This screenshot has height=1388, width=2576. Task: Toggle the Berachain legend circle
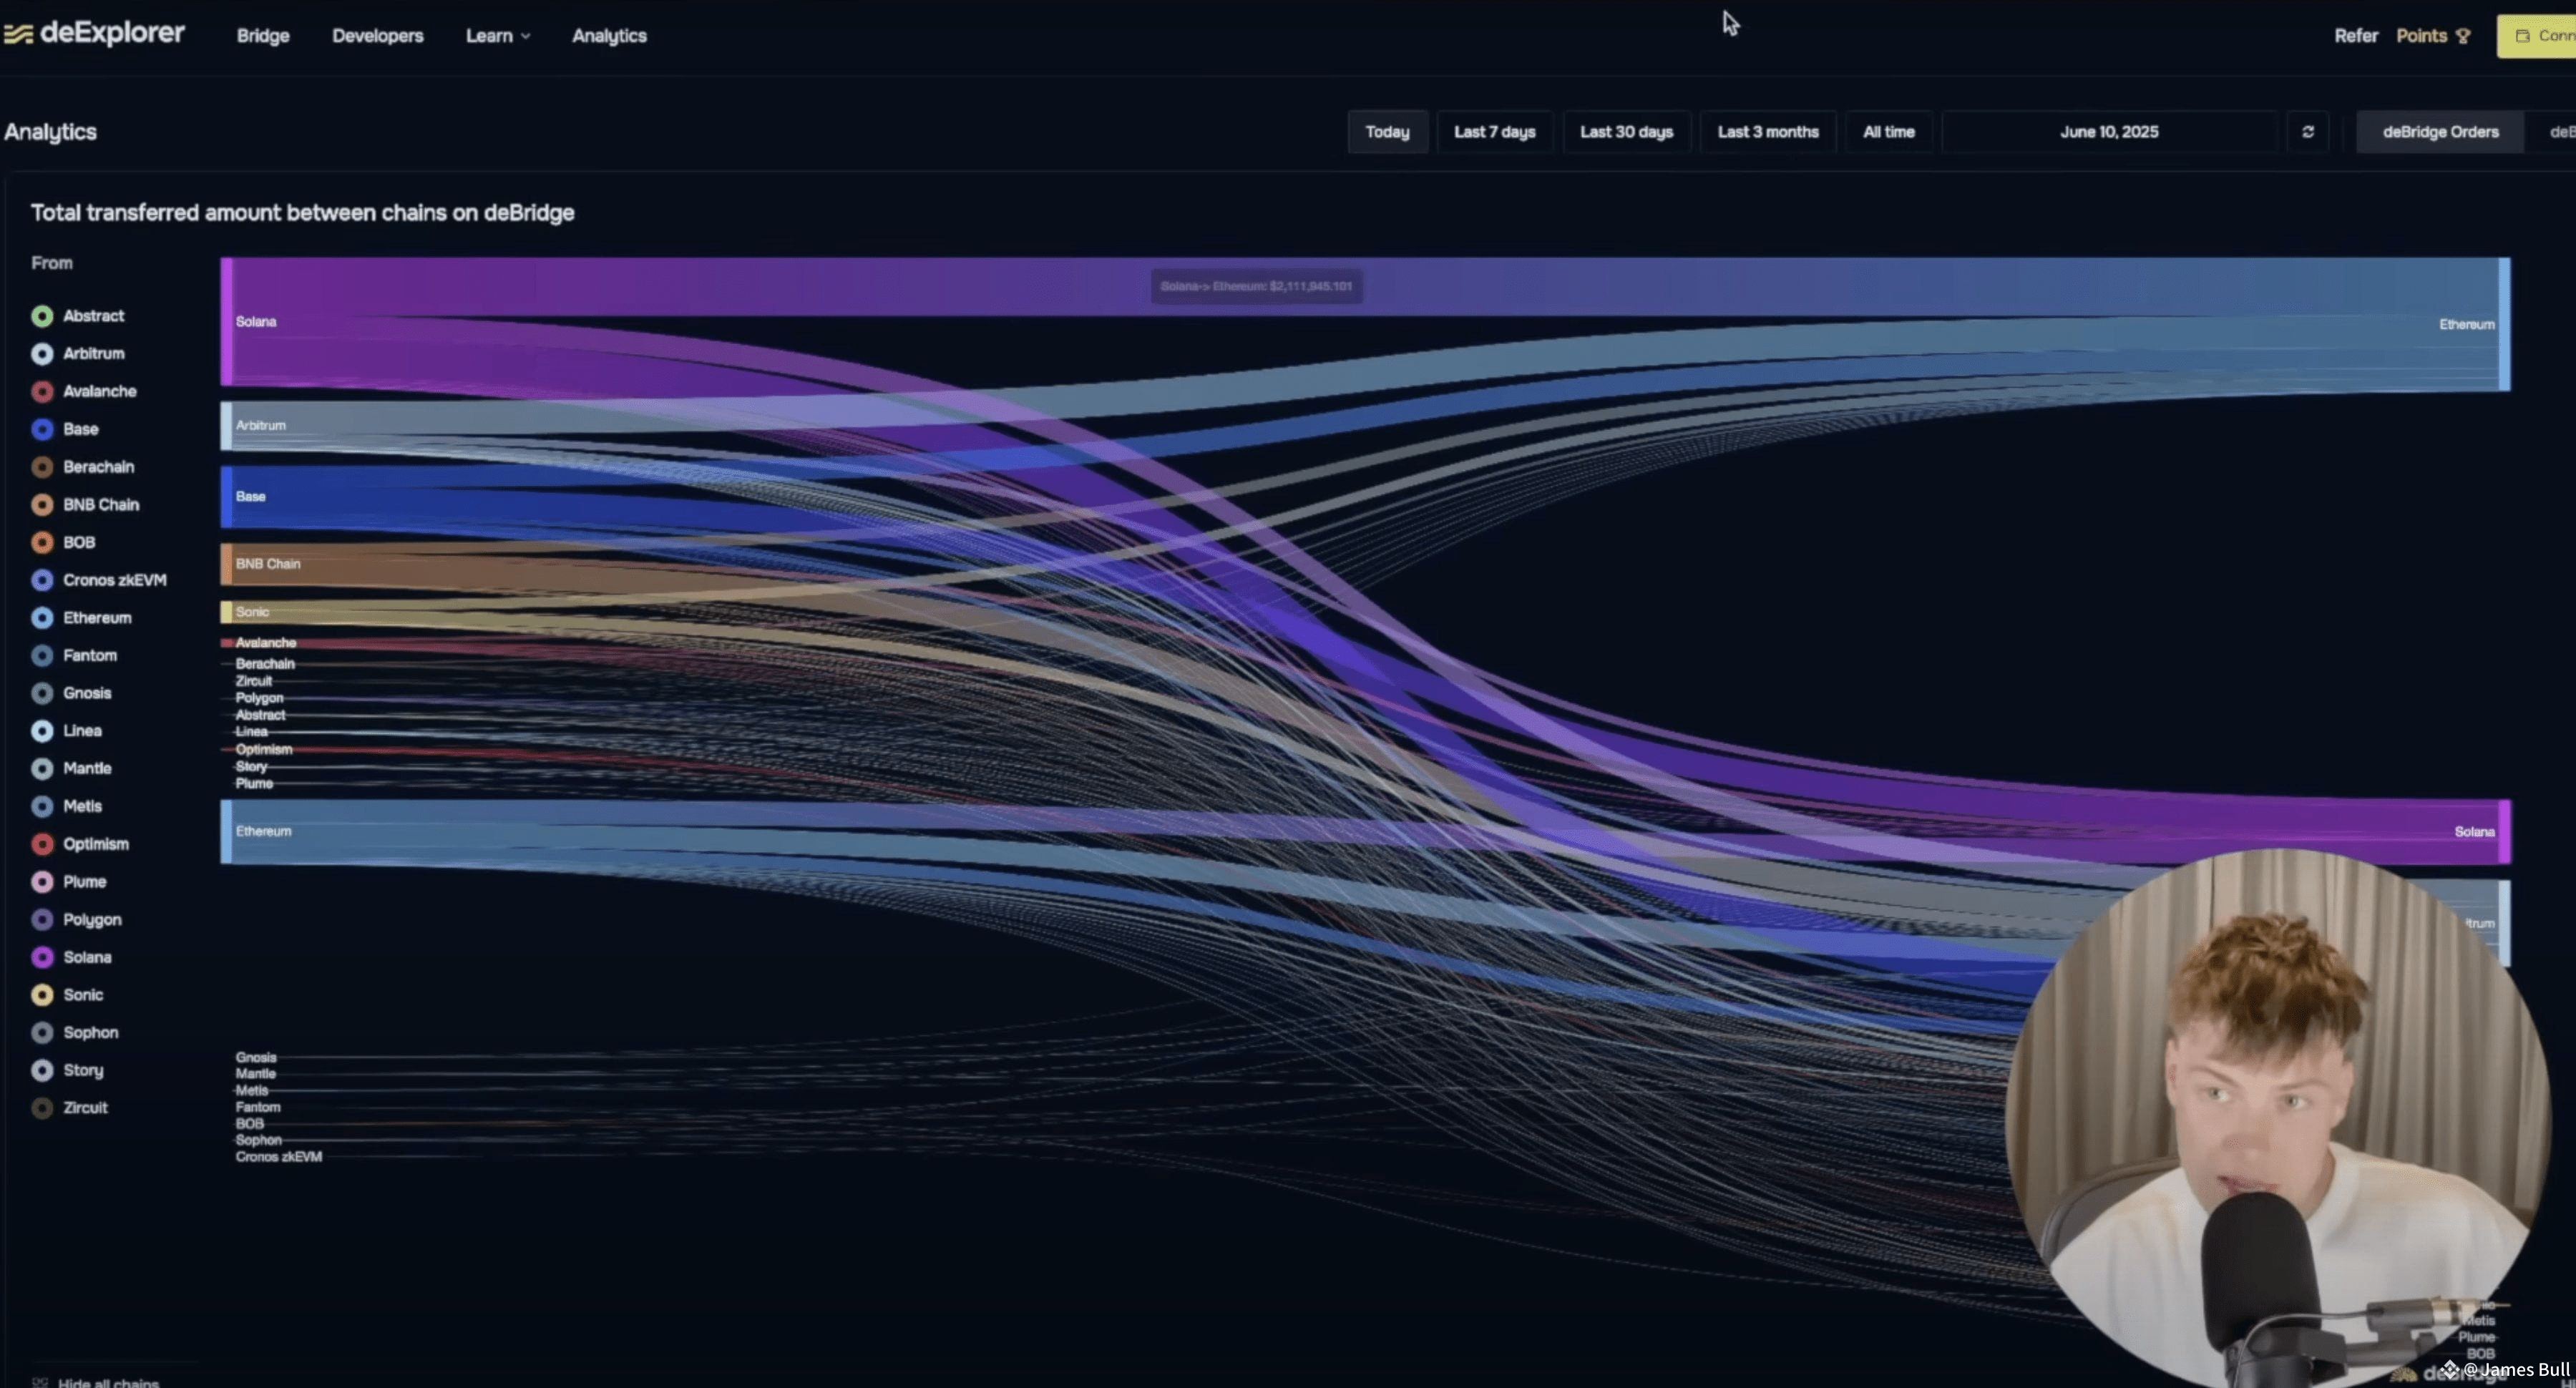42,467
